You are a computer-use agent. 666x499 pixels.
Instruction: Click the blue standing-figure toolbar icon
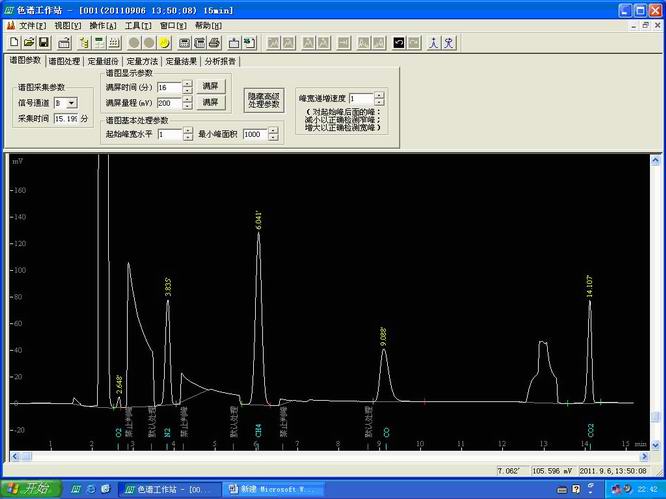(433, 42)
